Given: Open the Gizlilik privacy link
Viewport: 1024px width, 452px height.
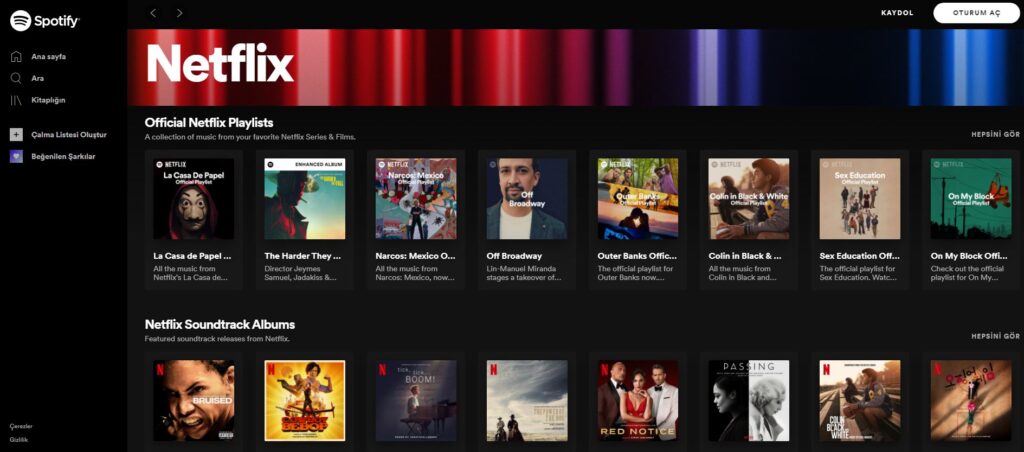Looking at the screenshot, I should click(18, 440).
